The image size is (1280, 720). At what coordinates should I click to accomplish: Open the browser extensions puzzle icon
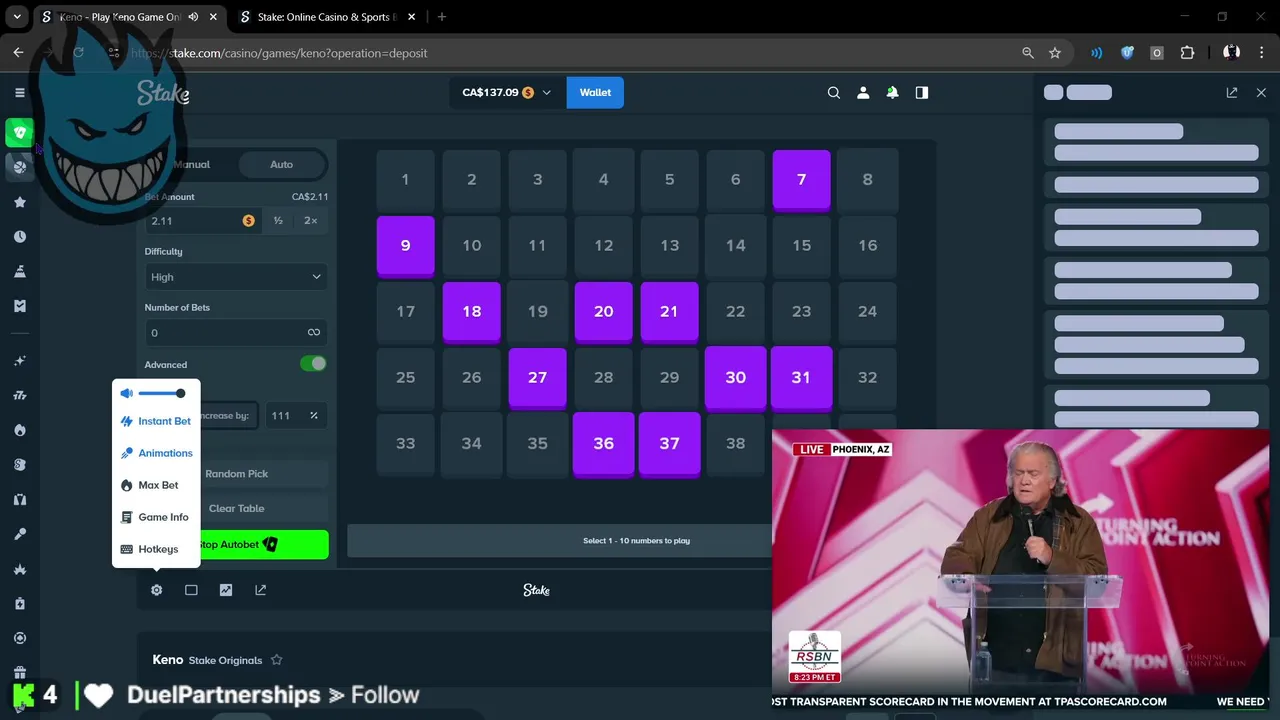[x=1187, y=53]
